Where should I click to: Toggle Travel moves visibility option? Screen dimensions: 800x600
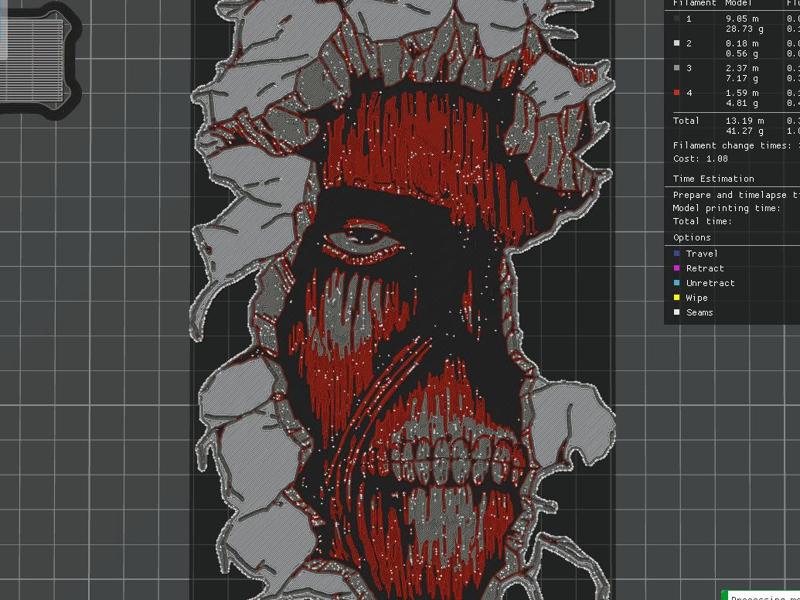[701, 254]
